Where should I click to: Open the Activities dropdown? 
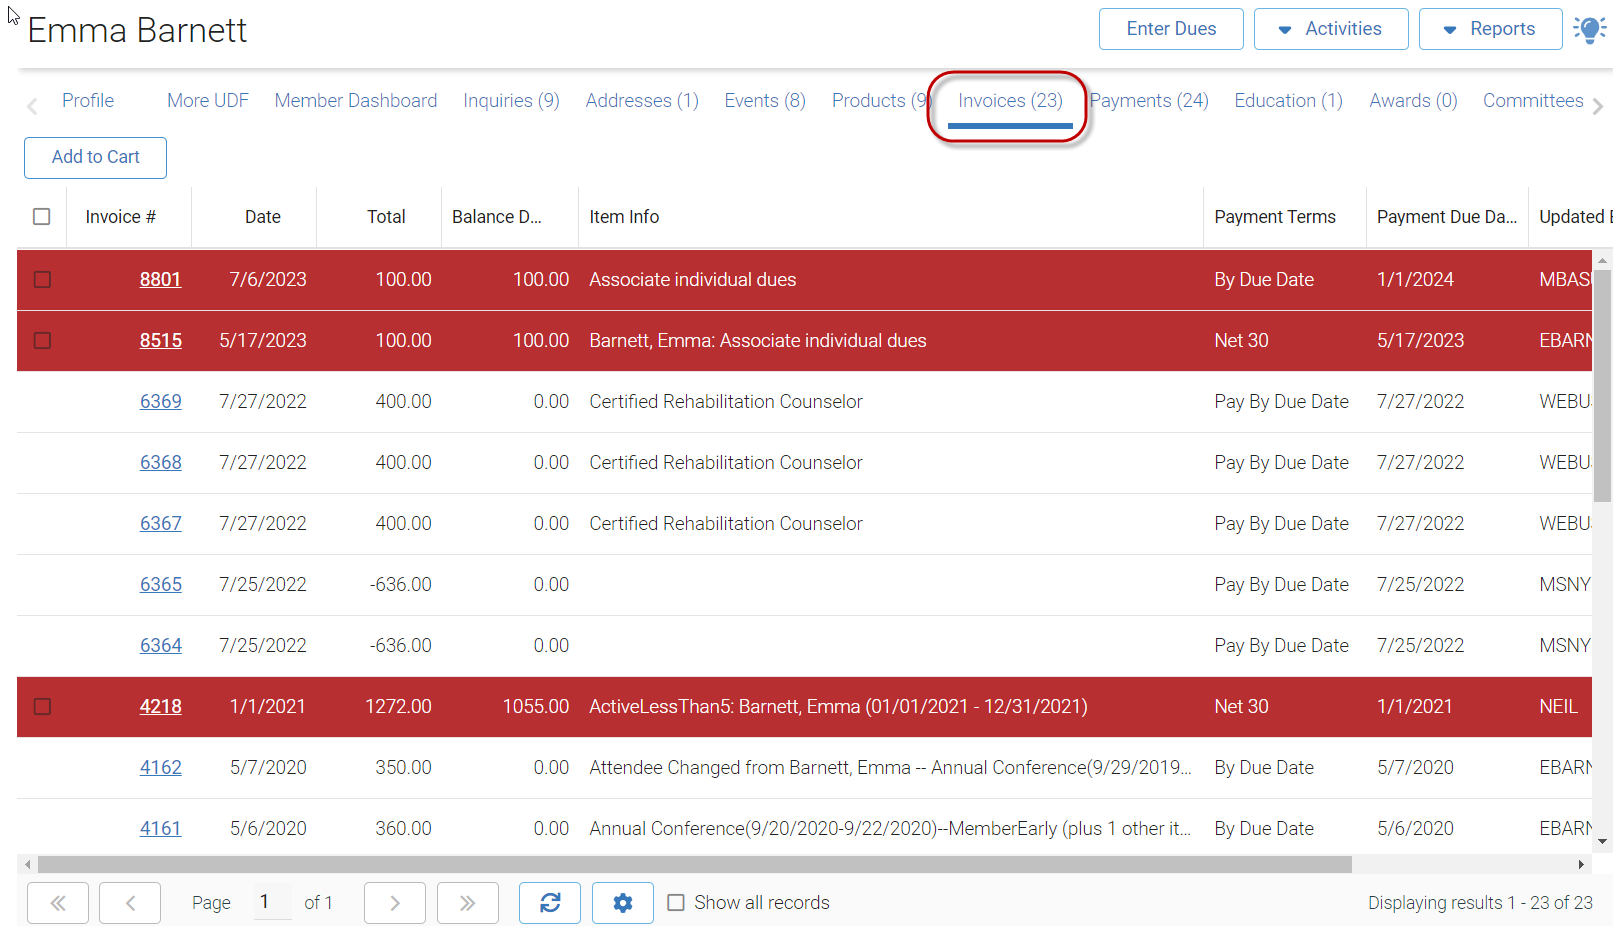point(1331,29)
